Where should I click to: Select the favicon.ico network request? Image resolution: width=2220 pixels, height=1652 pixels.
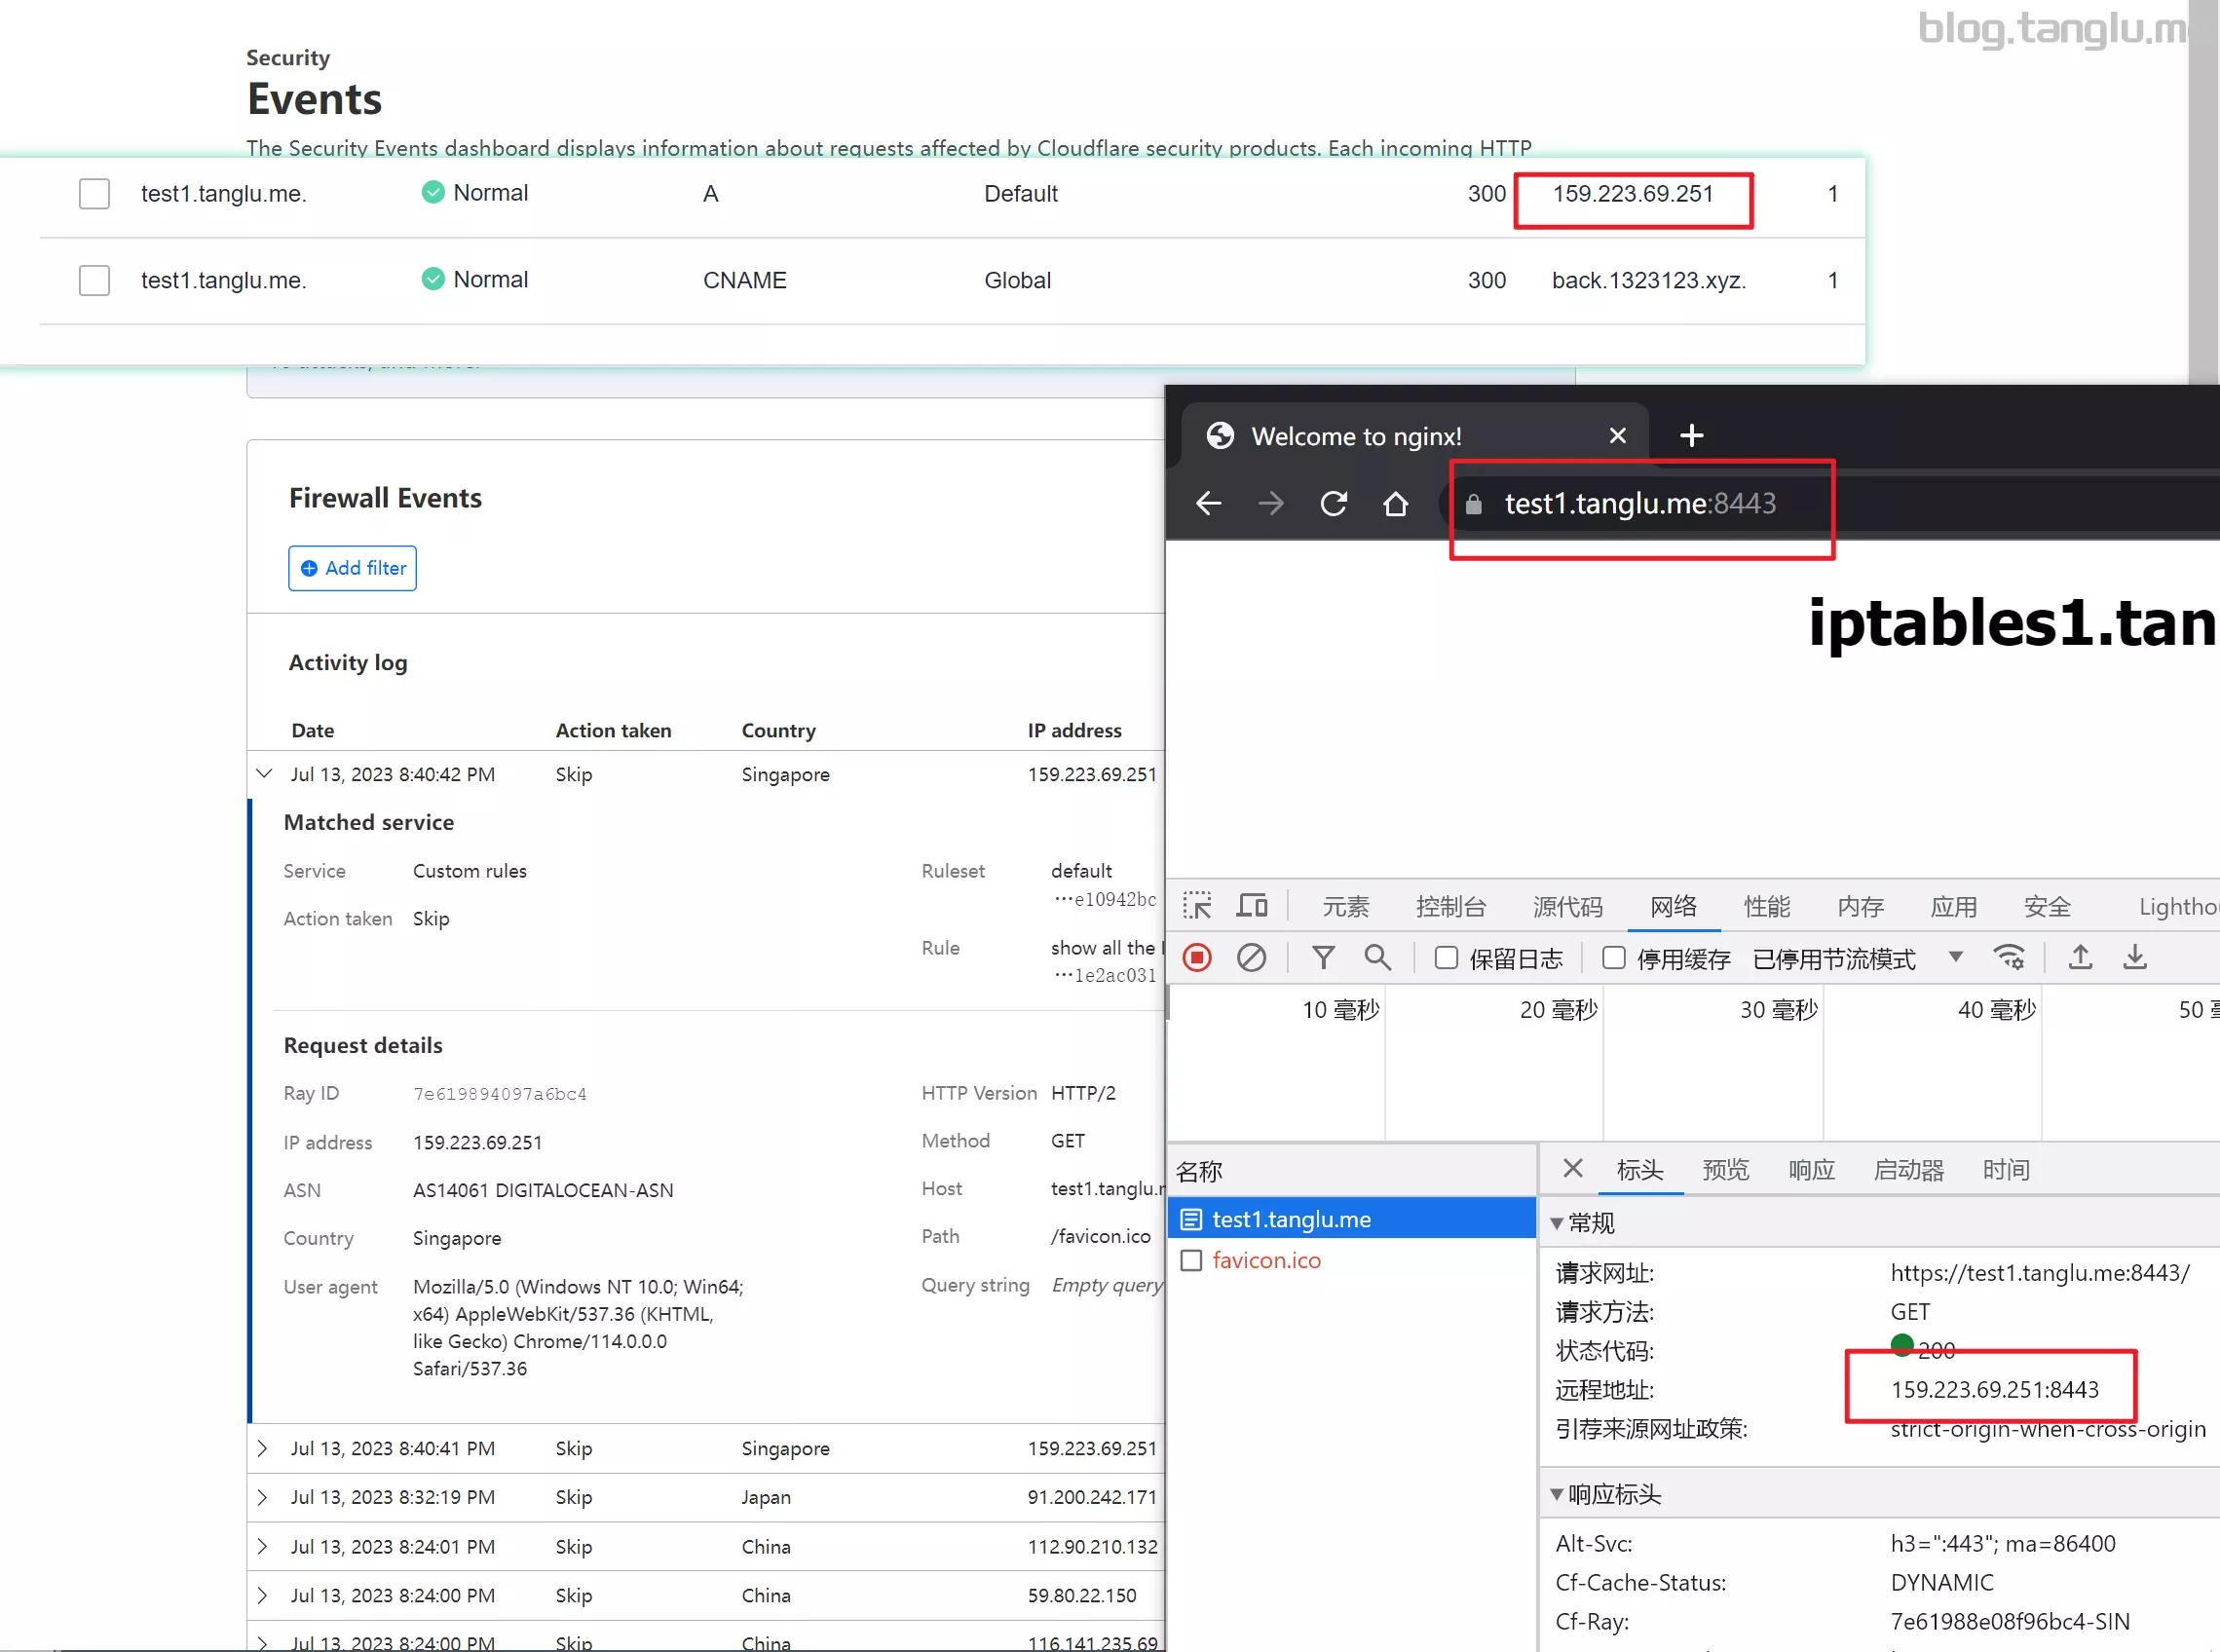point(1266,1260)
